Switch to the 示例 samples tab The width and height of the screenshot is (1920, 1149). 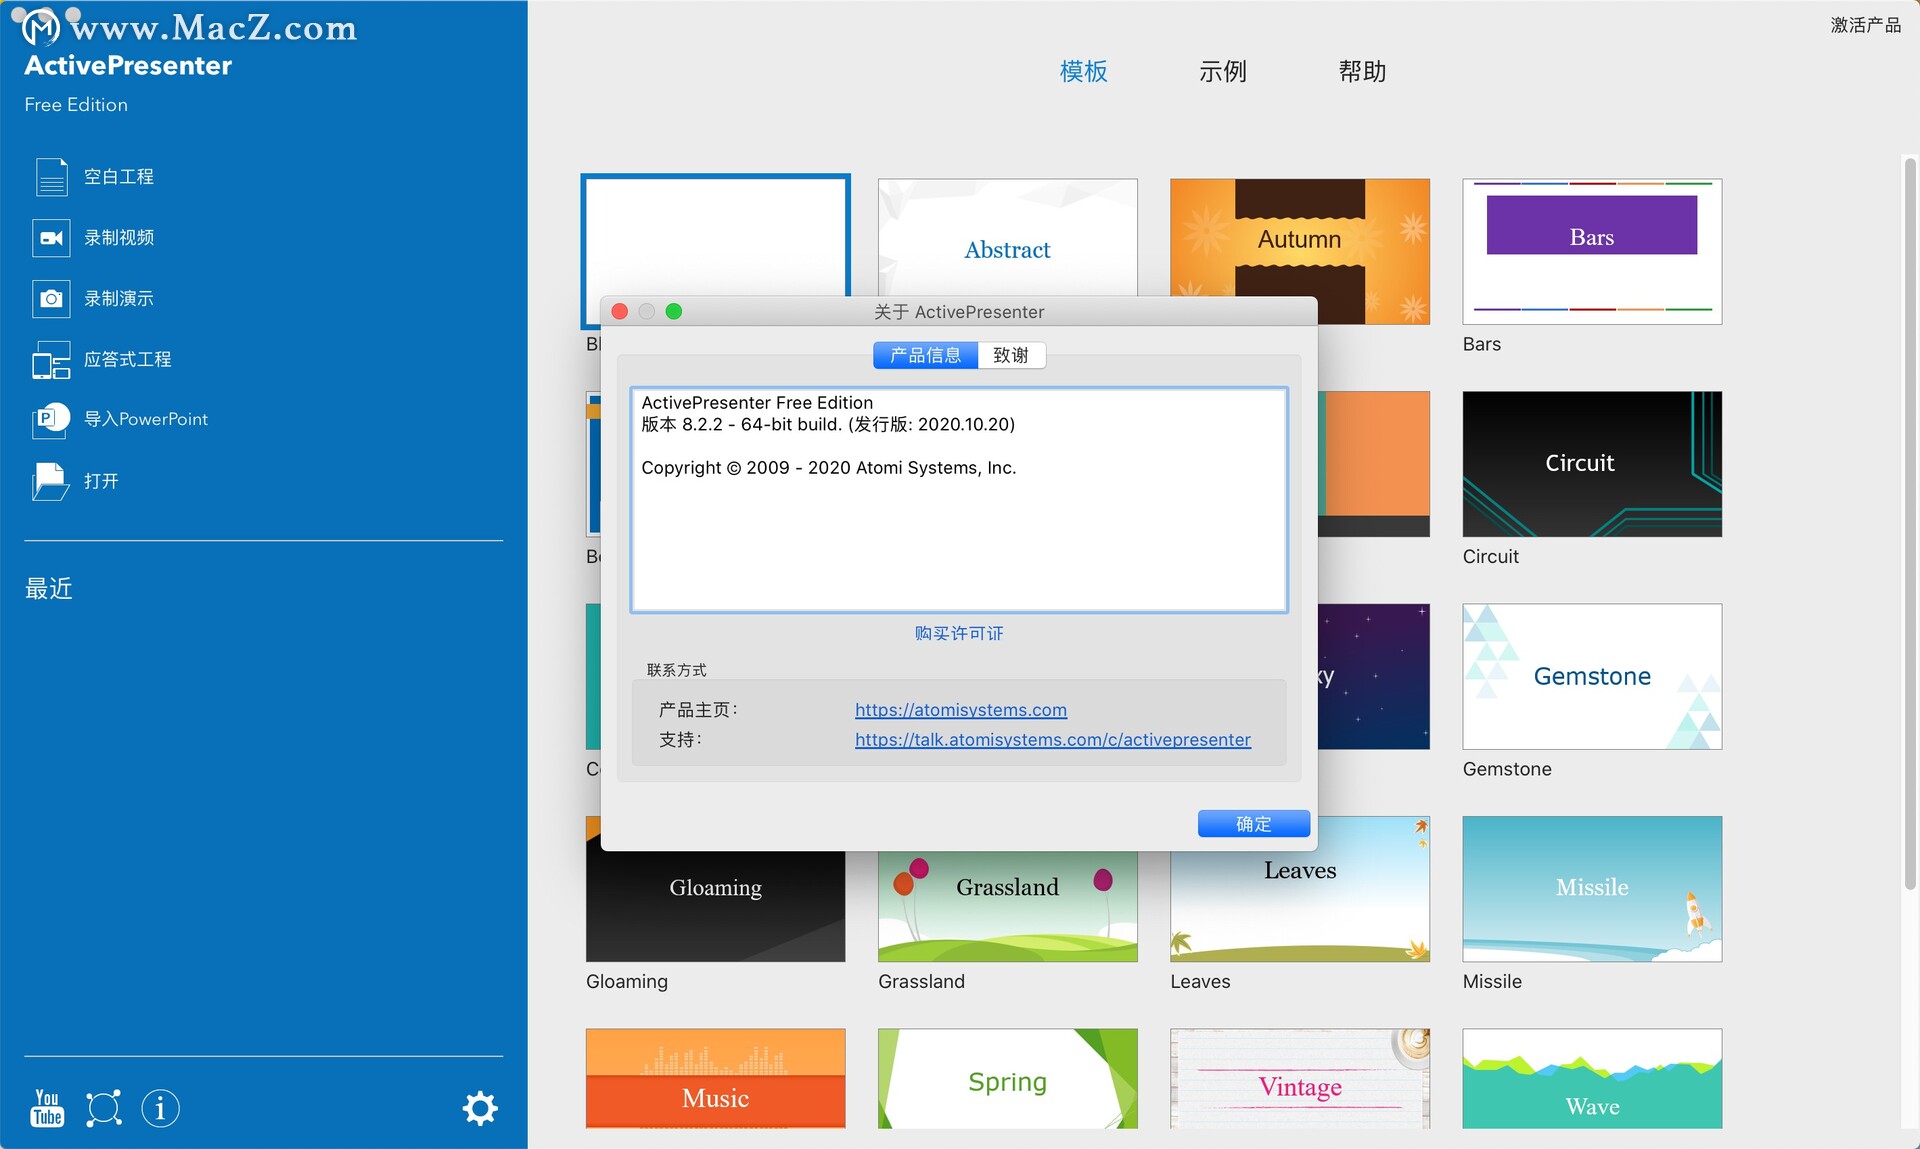[1223, 71]
